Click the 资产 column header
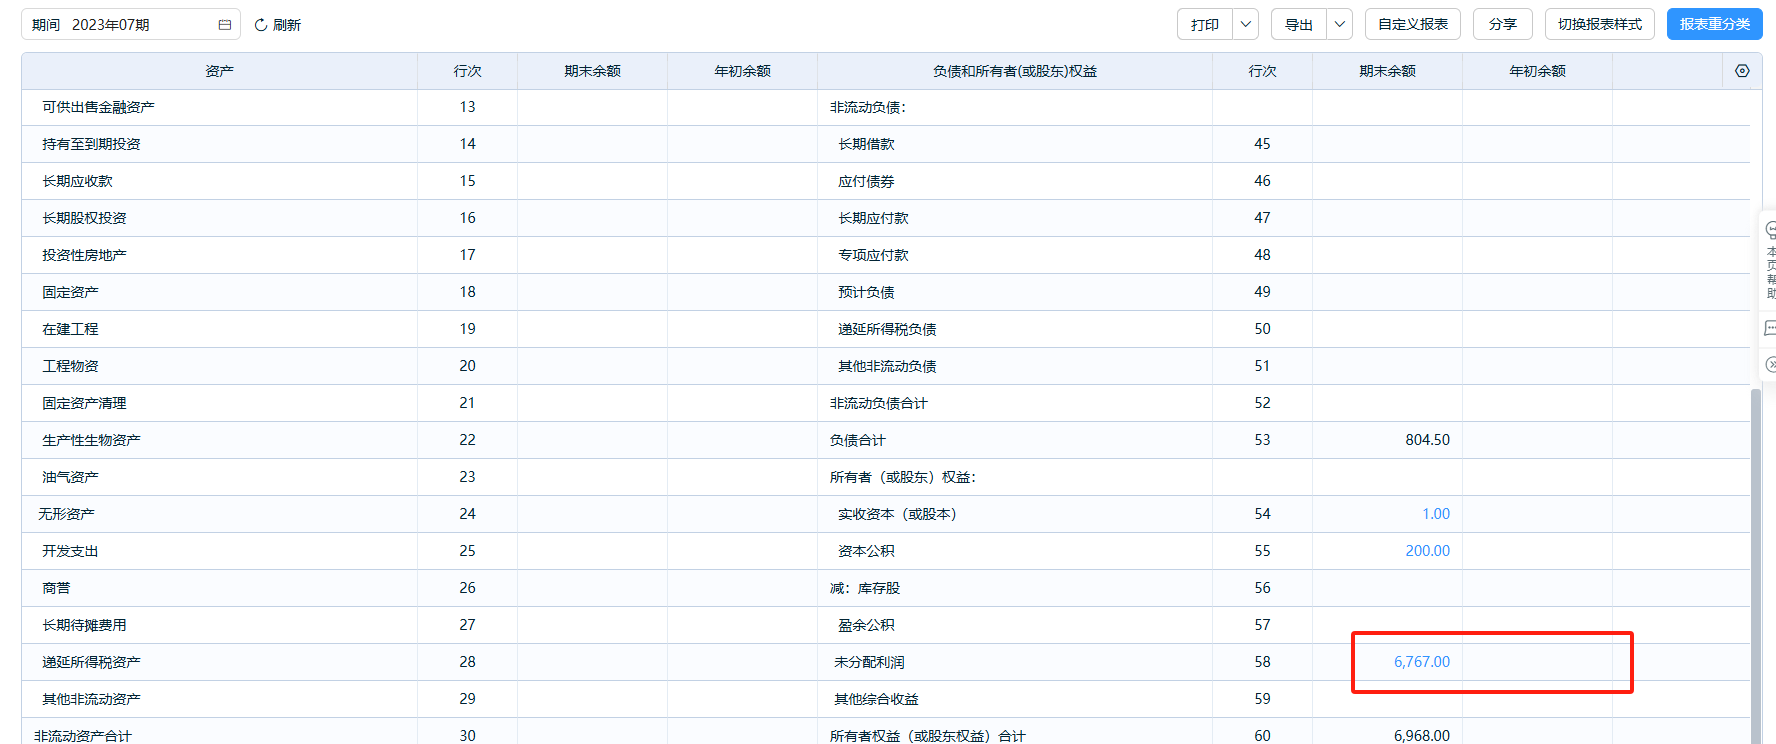 click(219, 71)
